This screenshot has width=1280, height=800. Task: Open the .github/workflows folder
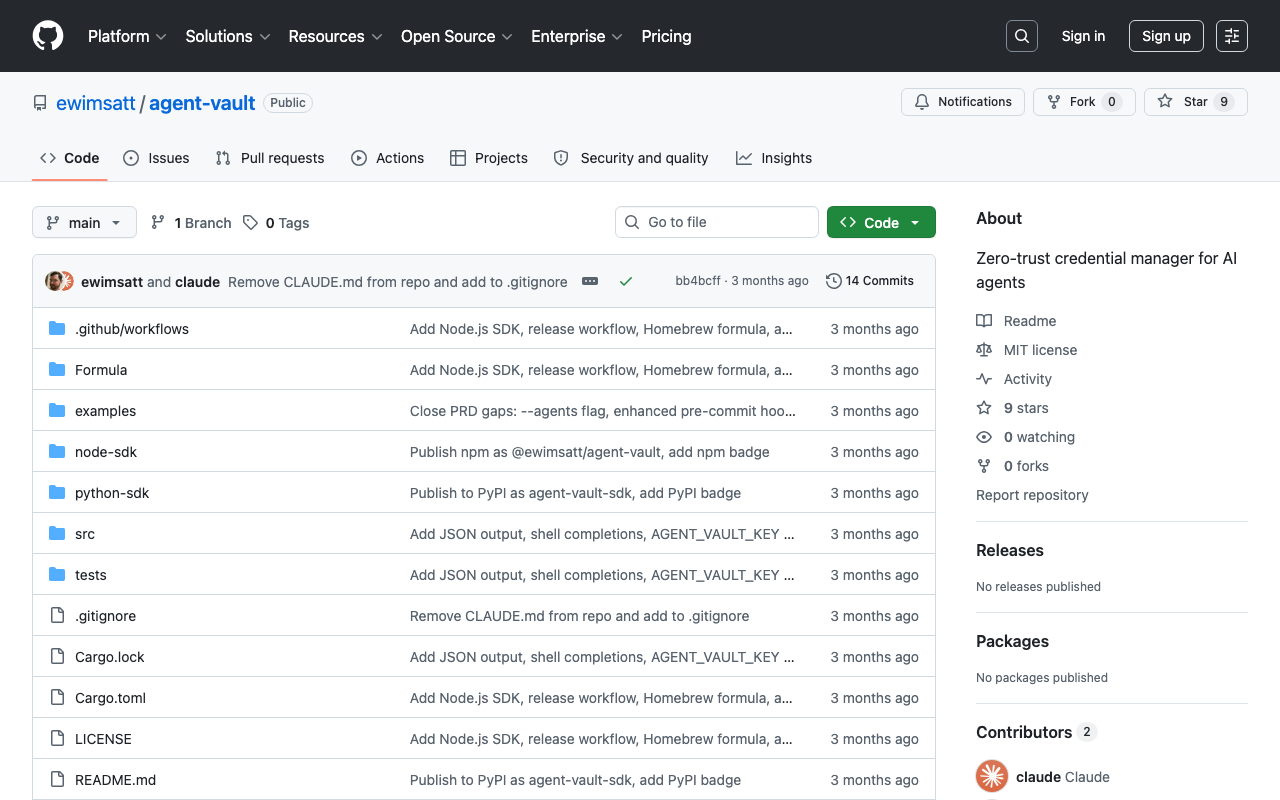[132, 329]
